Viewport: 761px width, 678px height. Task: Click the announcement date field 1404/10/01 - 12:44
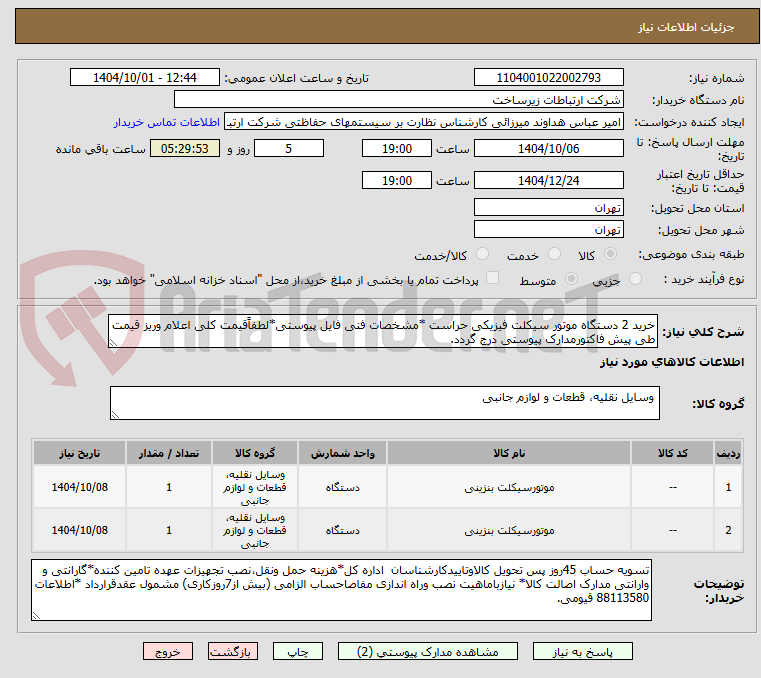tap(145, 78)
